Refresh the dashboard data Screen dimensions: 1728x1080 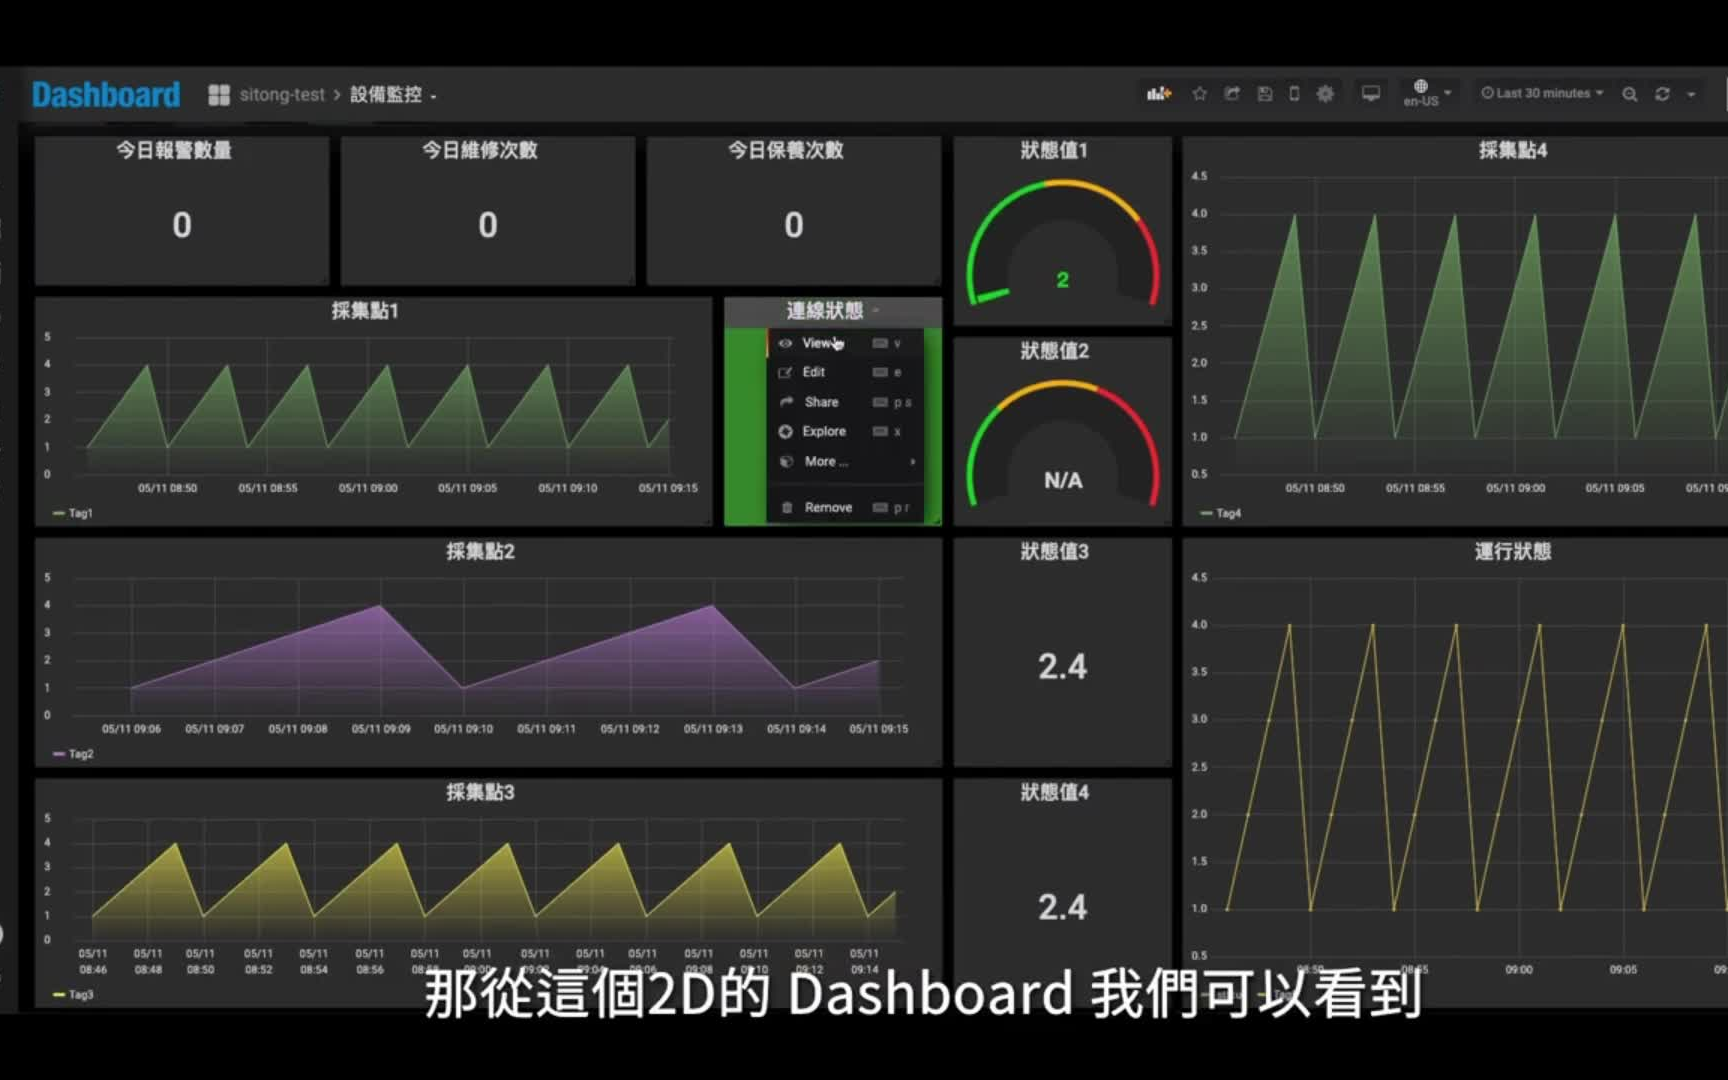coord(1661,93)
